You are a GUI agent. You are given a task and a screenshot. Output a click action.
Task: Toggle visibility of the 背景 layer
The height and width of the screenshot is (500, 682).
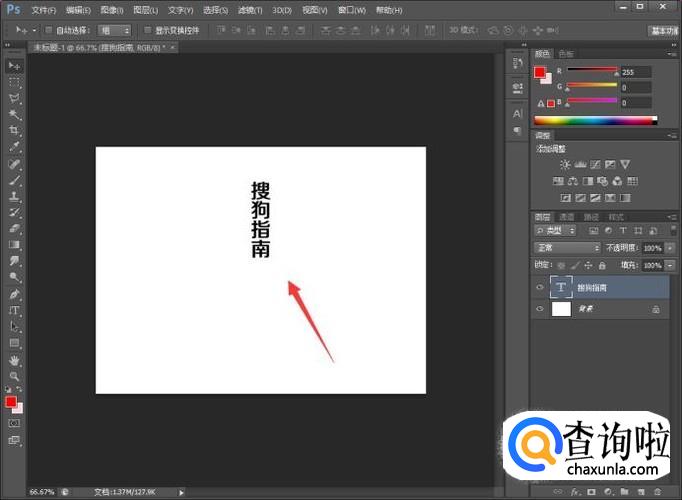click(540, 310)
